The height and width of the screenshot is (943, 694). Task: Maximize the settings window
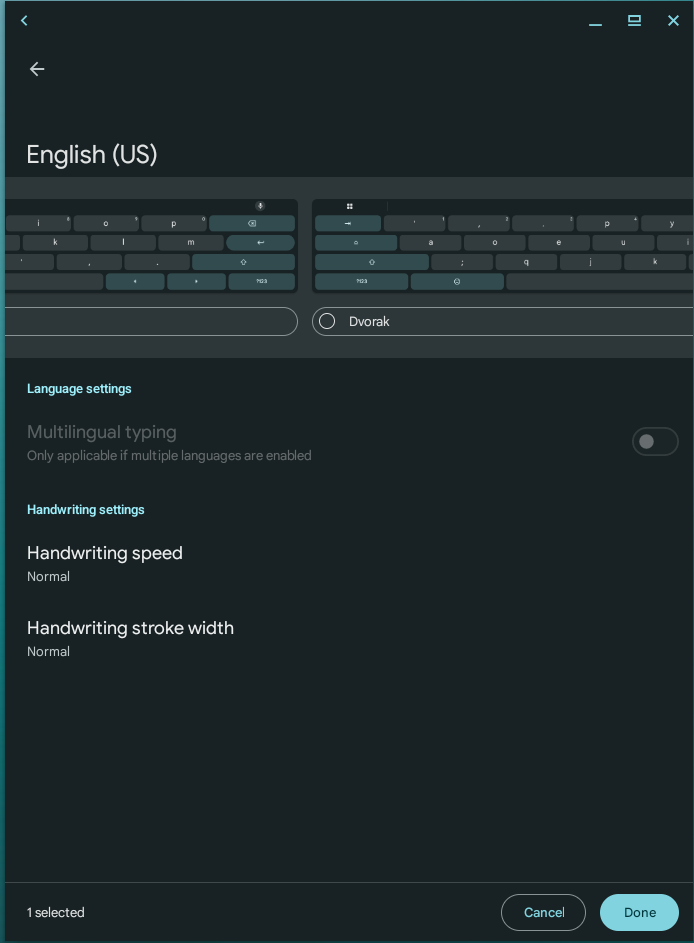coord(634,21)
